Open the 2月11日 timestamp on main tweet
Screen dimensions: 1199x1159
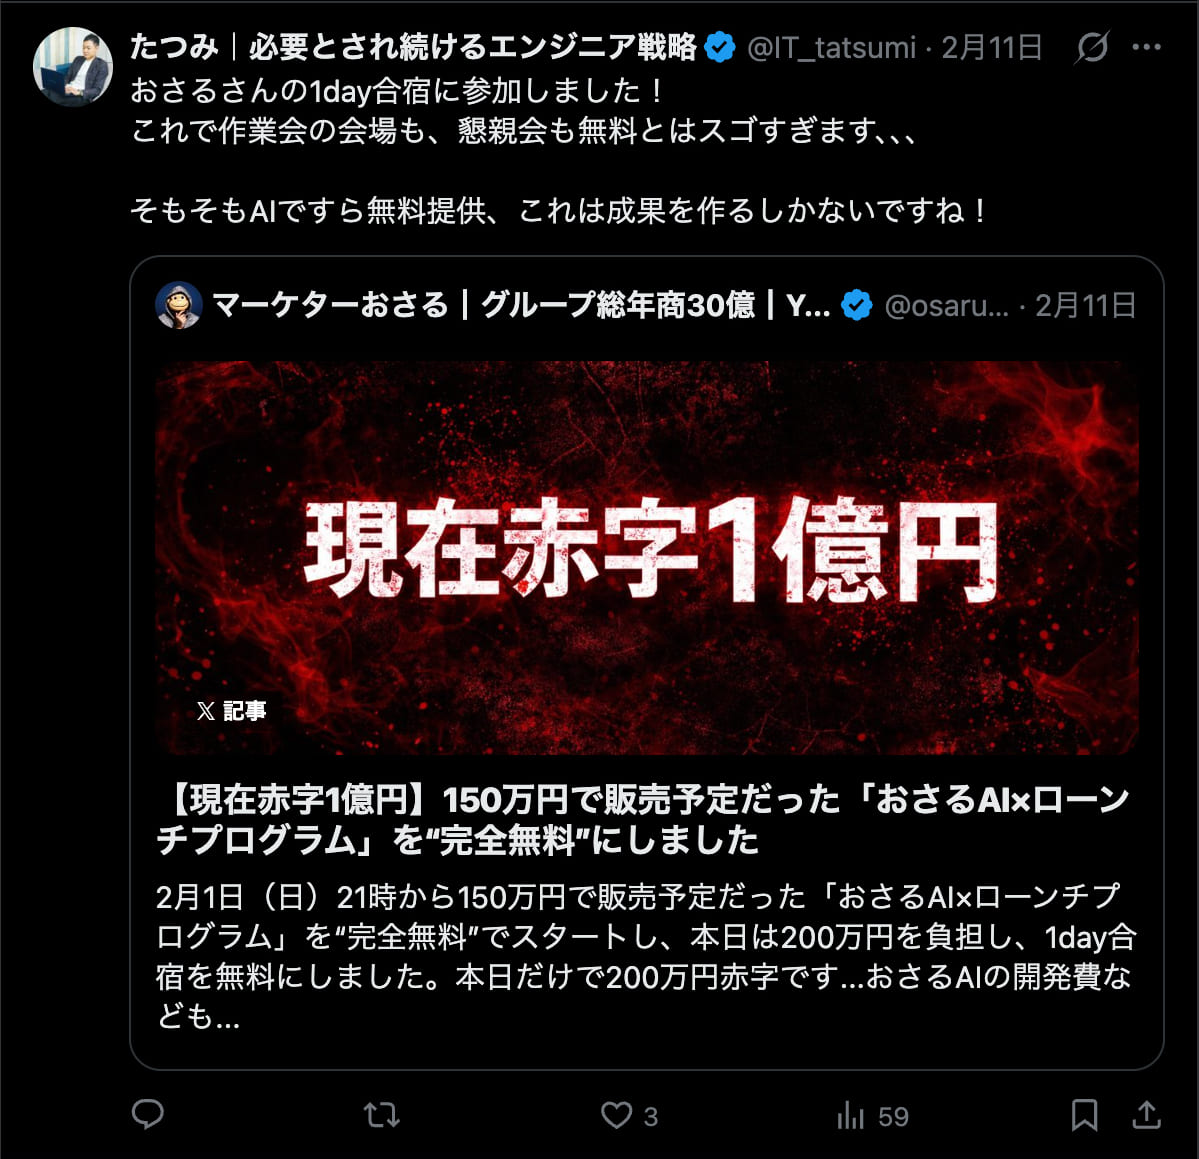[992, 47]
